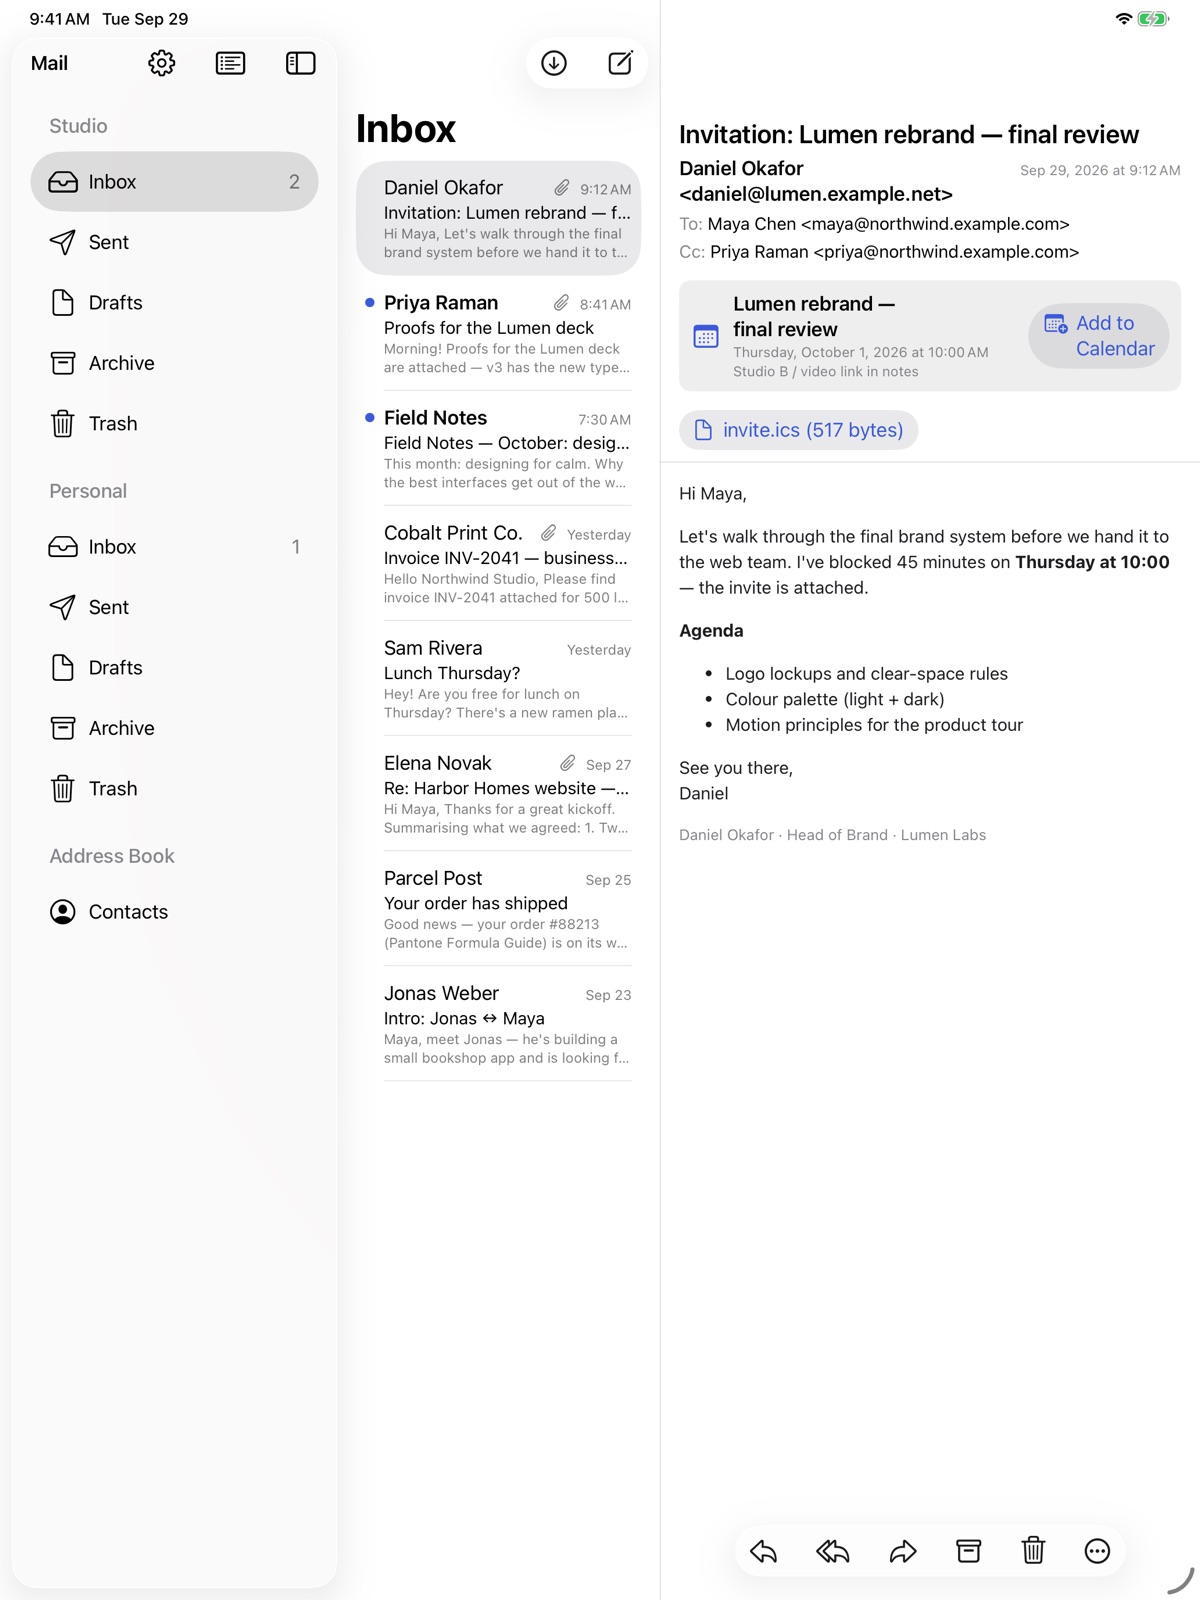Reply to Daniel's email
Screen dimensions: 1200x1600
763,1551
